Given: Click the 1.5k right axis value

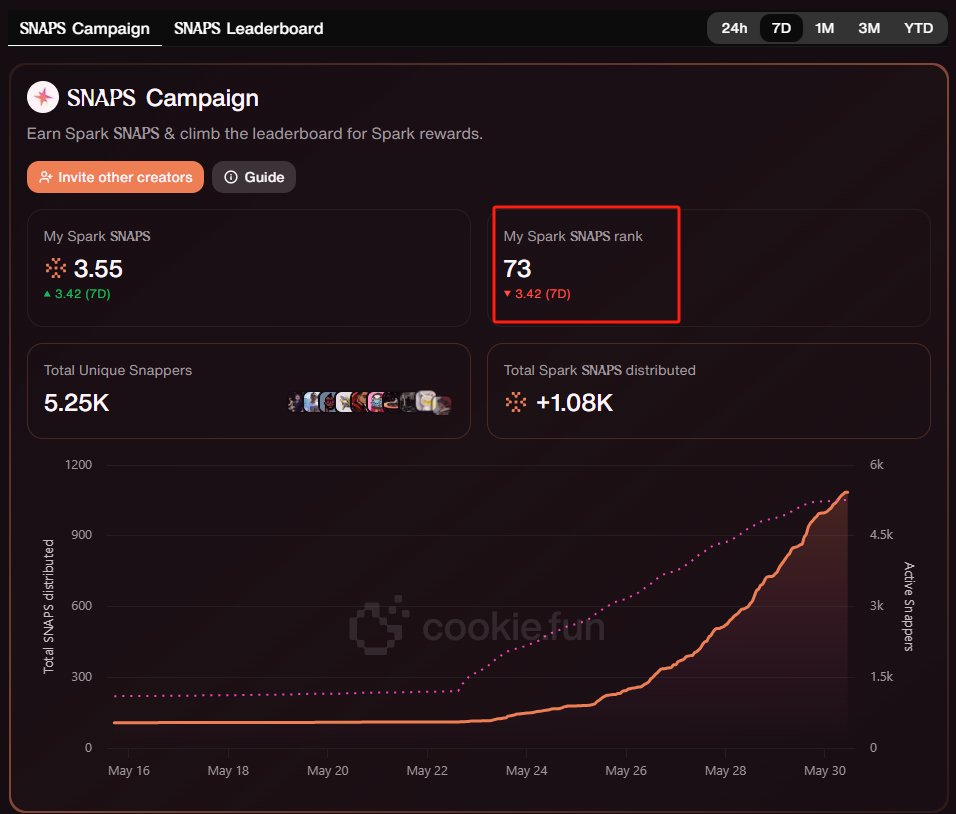Looking at the screenshot, I should (x=881, y=677).
